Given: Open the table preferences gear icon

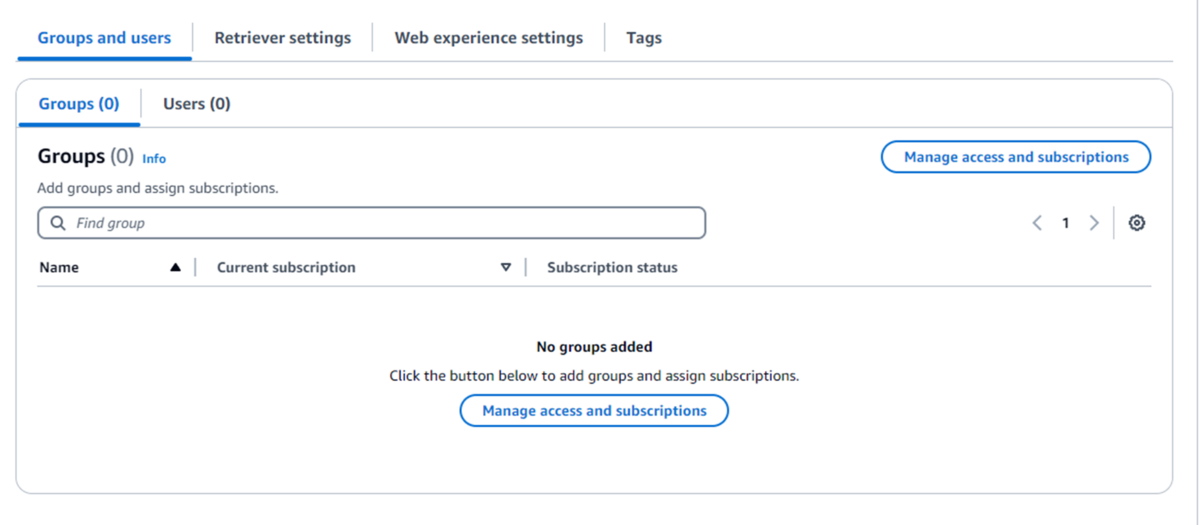Looking at the screenshot, I should (1136, 223).
